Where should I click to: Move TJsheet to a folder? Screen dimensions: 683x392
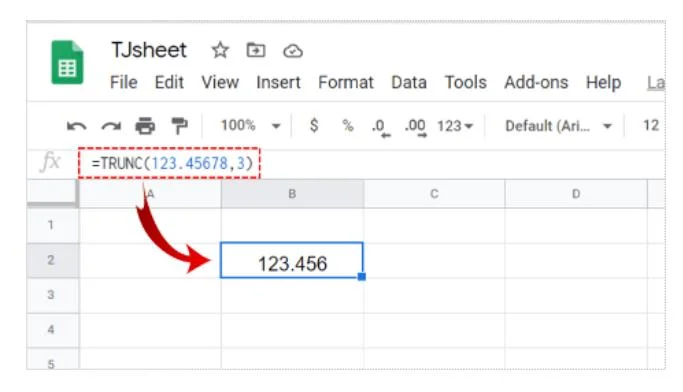click(x=256, y=51)
